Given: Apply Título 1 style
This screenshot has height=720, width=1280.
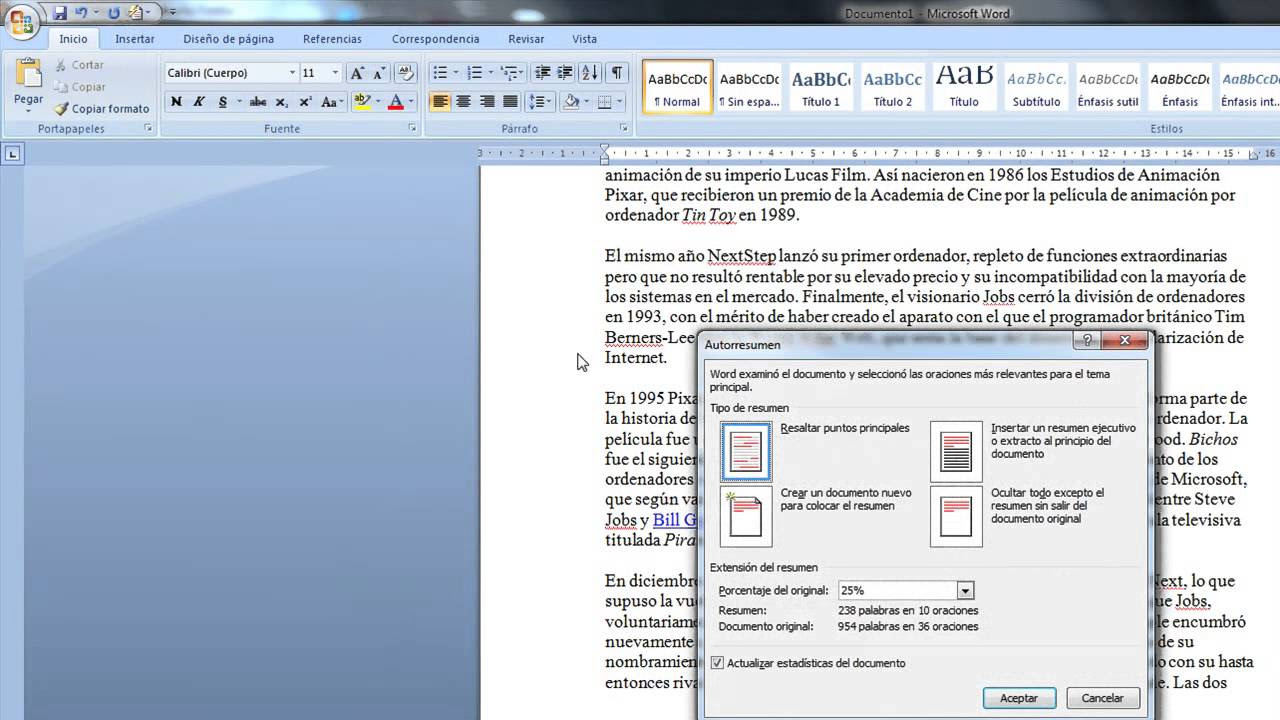Looking at the screenshot, I should pos(821,87).
